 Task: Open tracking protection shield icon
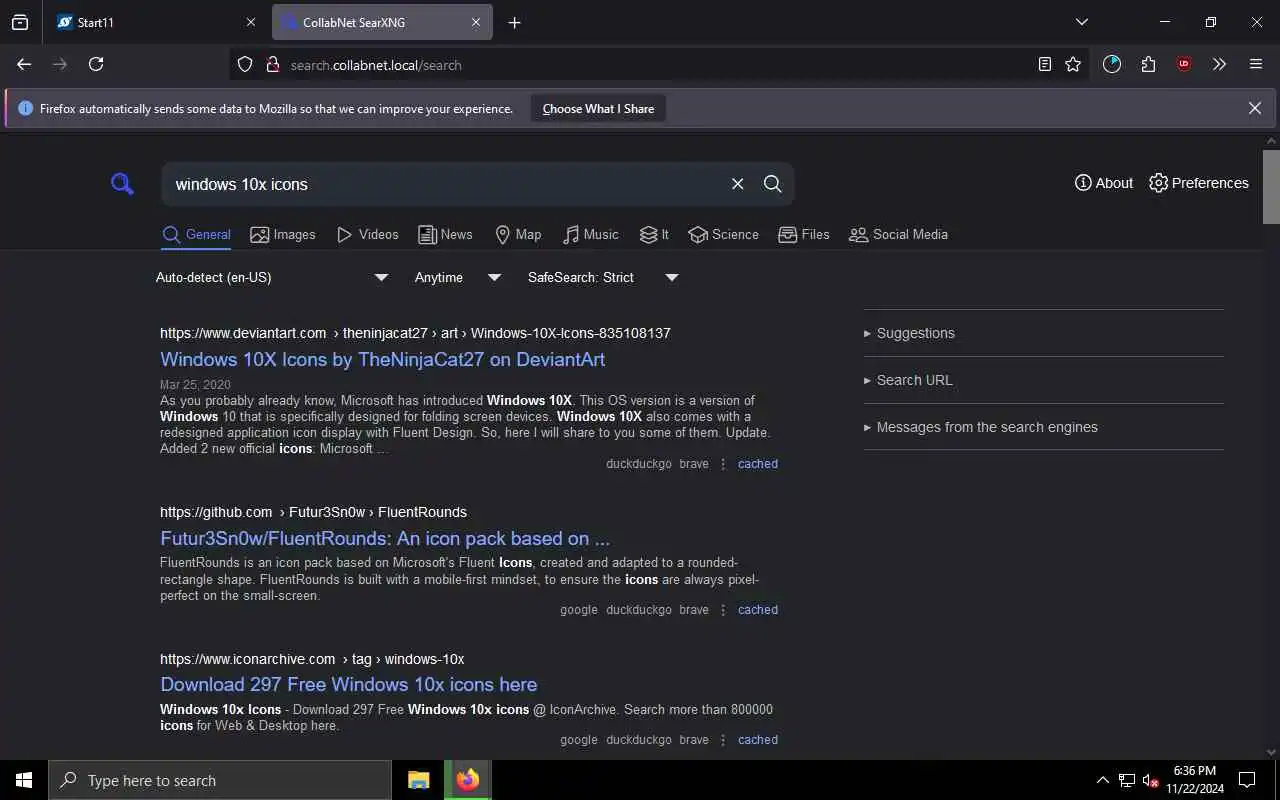click(245, 65)
